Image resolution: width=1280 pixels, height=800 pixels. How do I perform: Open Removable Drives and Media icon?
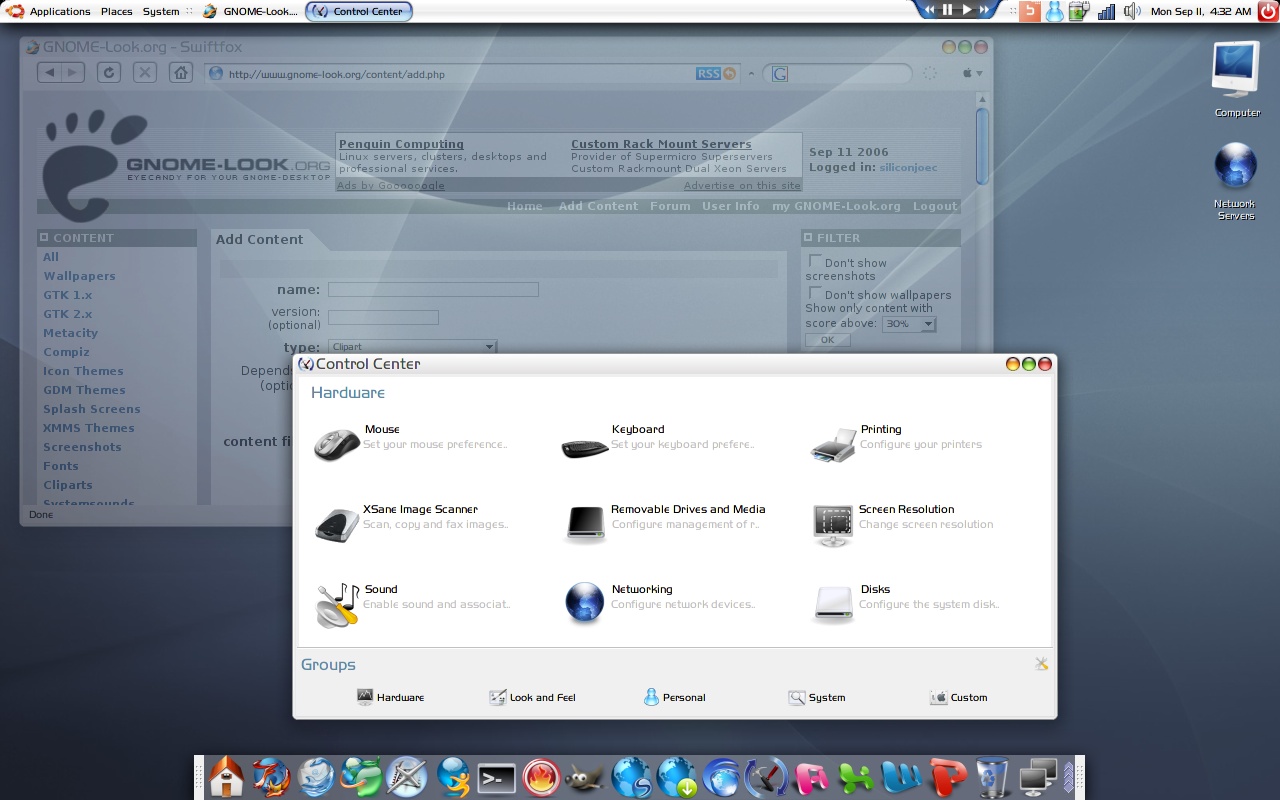pyautogui.click(x=585, y=524)
